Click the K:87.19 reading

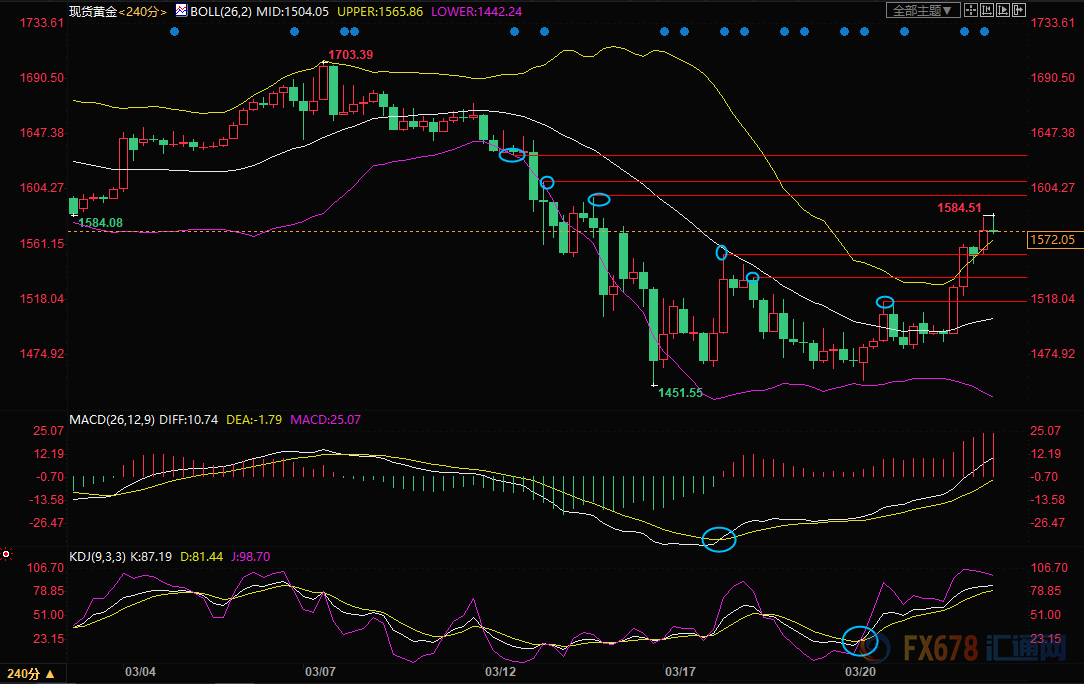click(151, 557)
